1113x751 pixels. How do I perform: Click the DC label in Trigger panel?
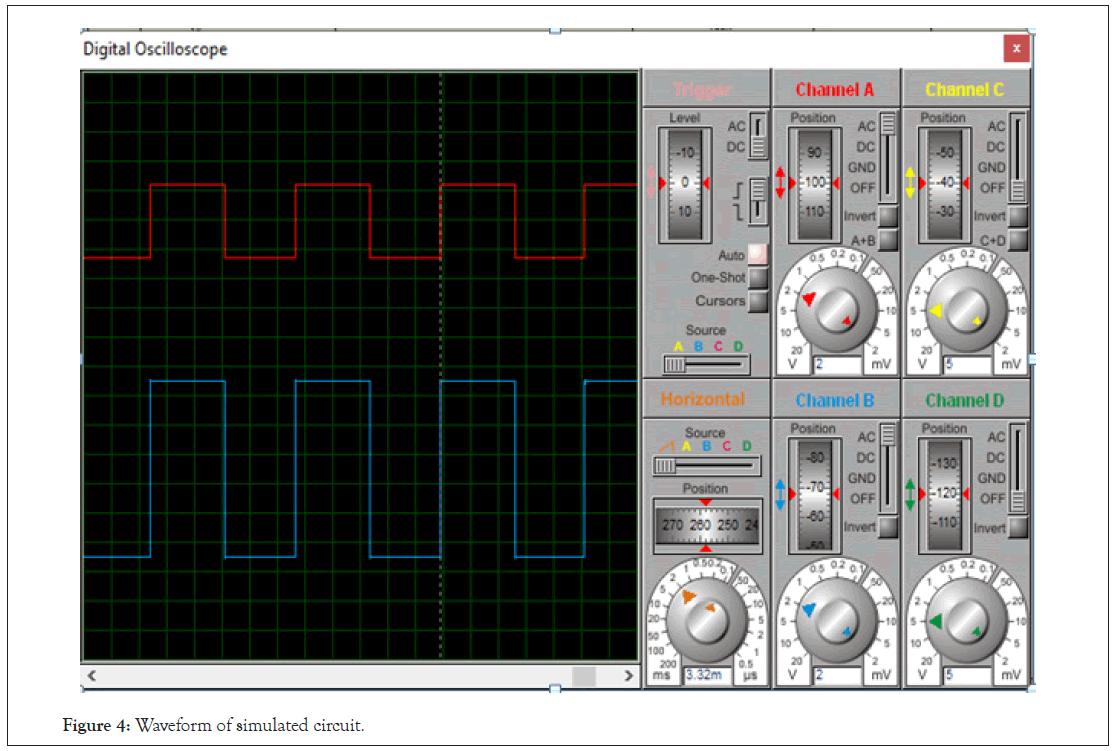click(735, 147)
